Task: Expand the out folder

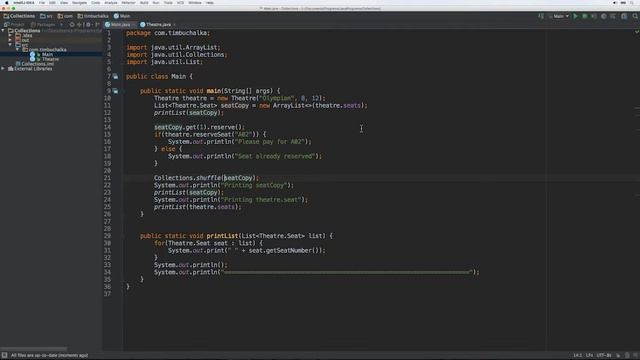Action: [10, 40]
